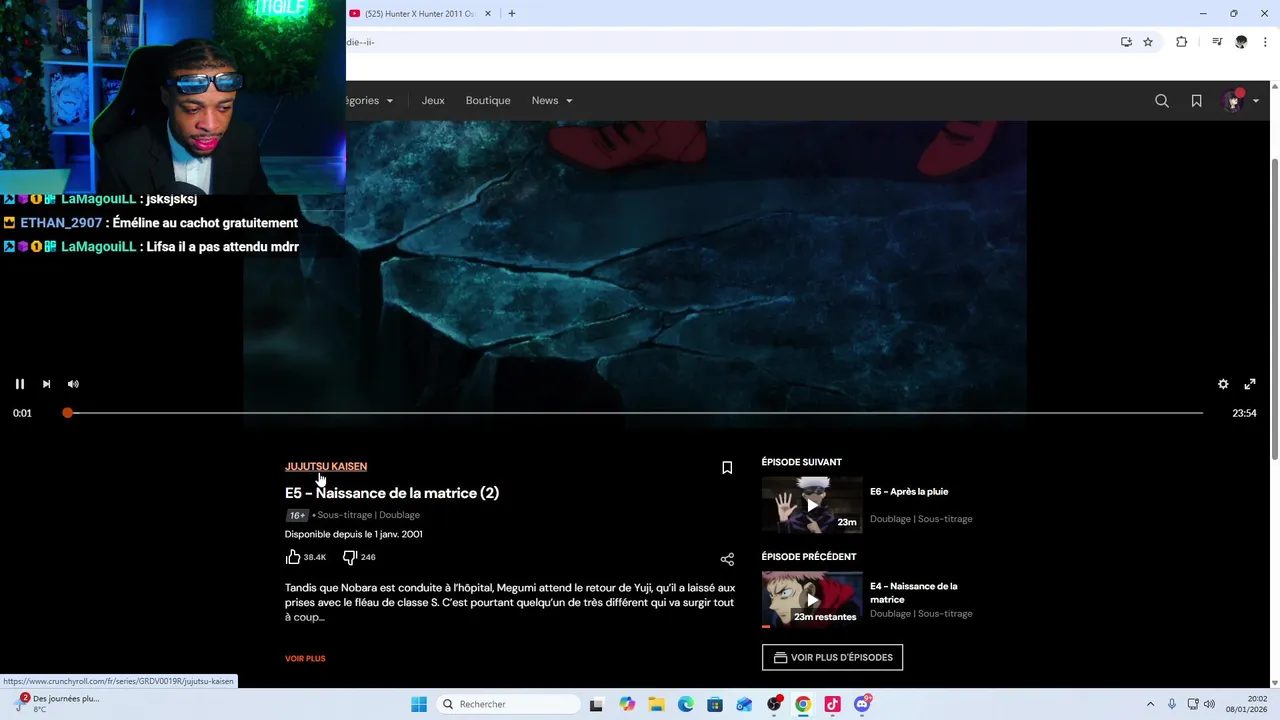The image size is (1280, 720).
Task: Click the Chrome install app icon
Action: click(1126, 42)
